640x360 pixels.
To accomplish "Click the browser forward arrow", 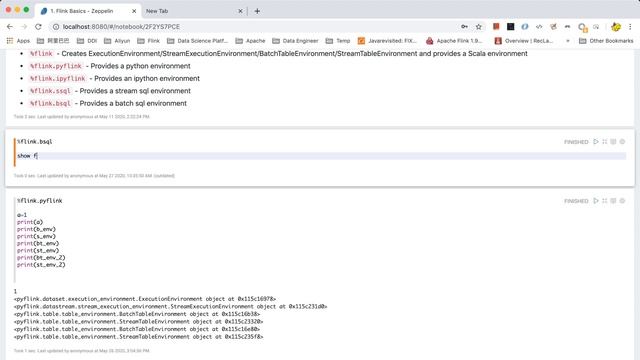I will 24,27.
